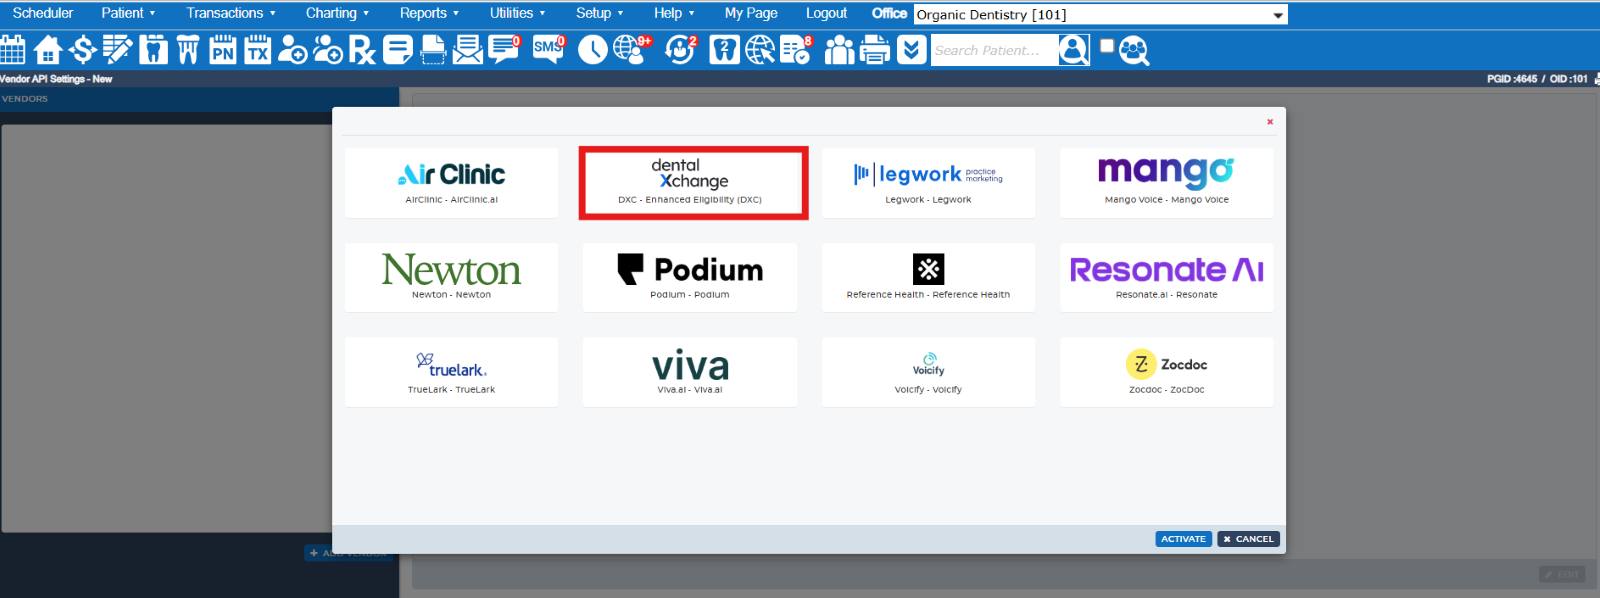The image size is (1600, 598).
Task: Click the sticky note icon
Action: [x=398, y=49]
